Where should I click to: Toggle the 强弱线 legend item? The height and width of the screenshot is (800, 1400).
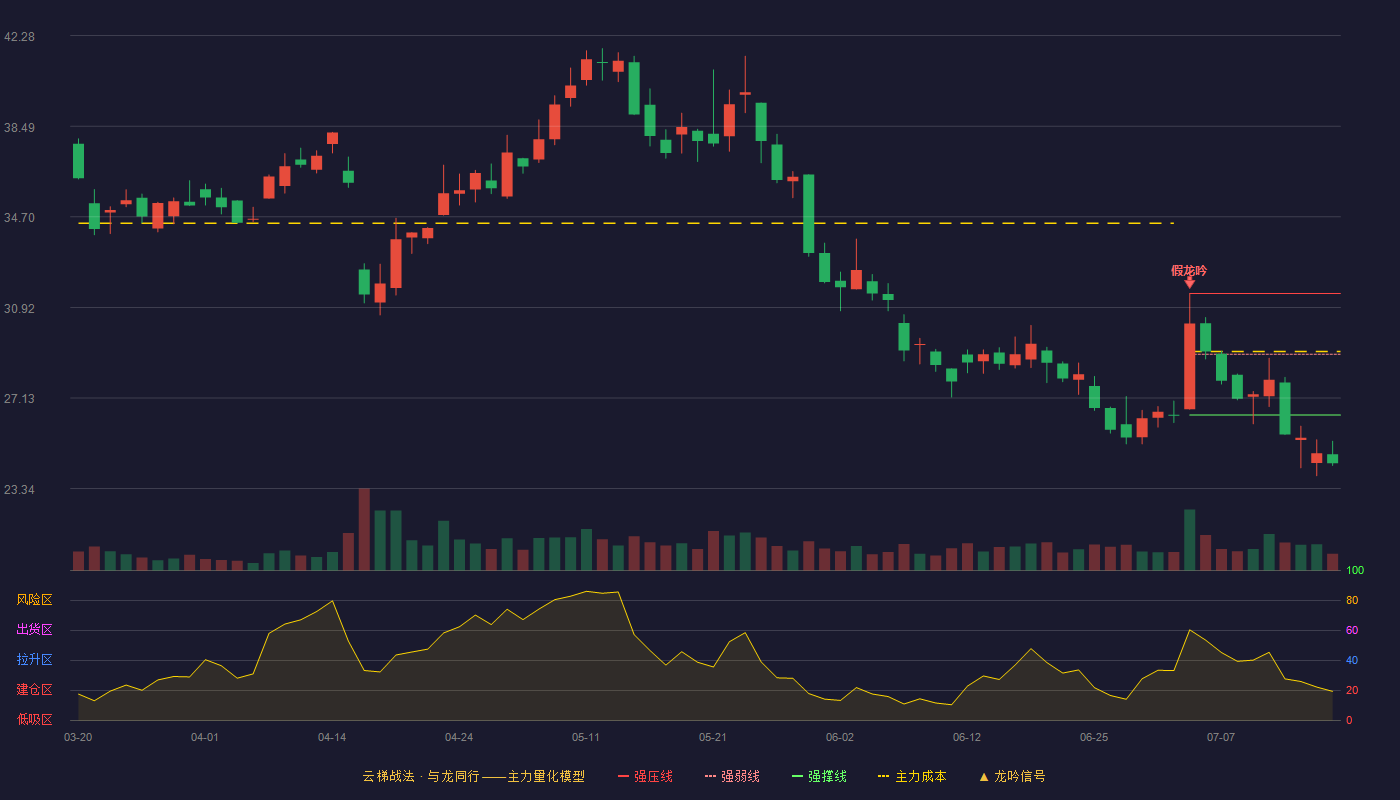coord(732,776)
